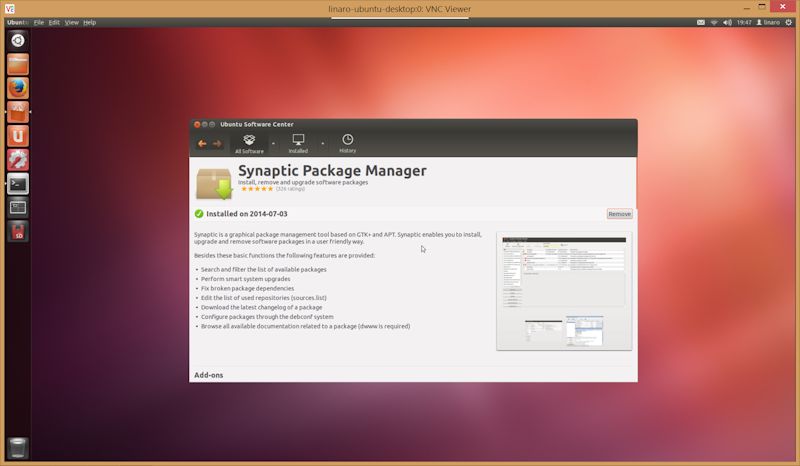Close the Ubuntu Software Center window
The image size is (800, 466).
tap(197, 125)
